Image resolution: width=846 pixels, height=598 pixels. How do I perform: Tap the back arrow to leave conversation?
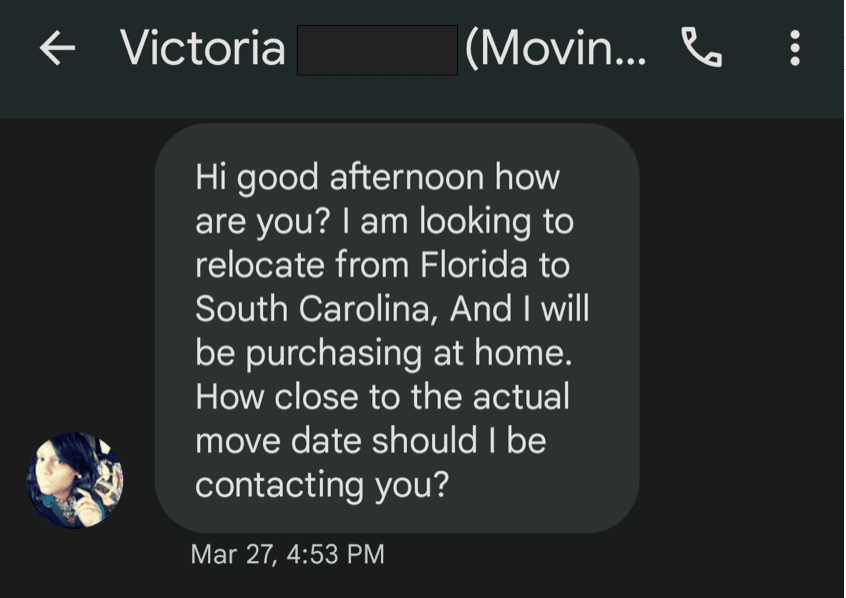pos(57,48)
